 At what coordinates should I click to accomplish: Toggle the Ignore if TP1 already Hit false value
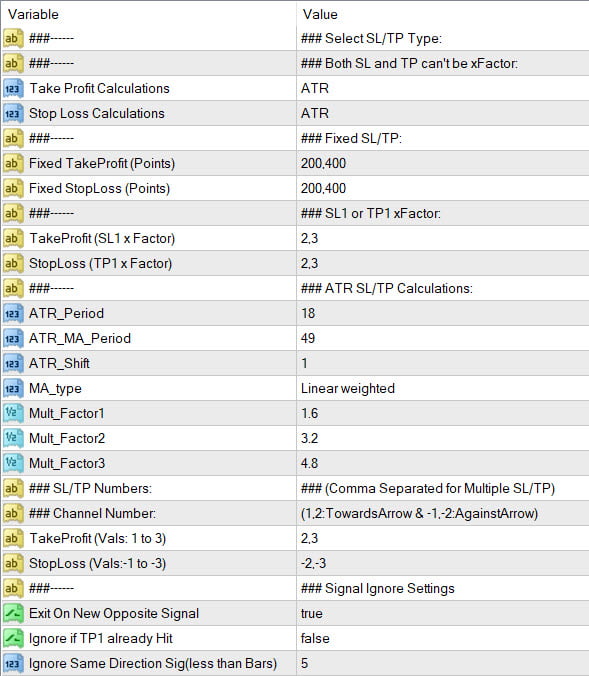pos(443,638)
